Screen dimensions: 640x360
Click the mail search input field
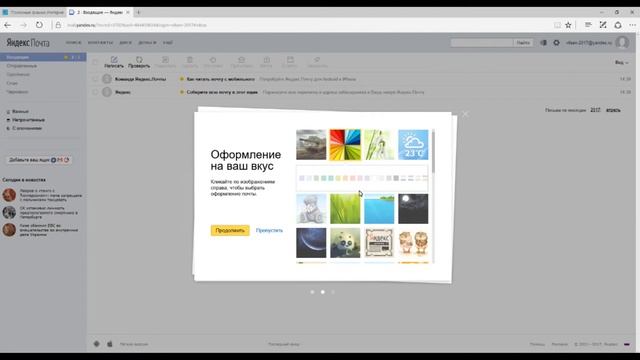(482, 42)
